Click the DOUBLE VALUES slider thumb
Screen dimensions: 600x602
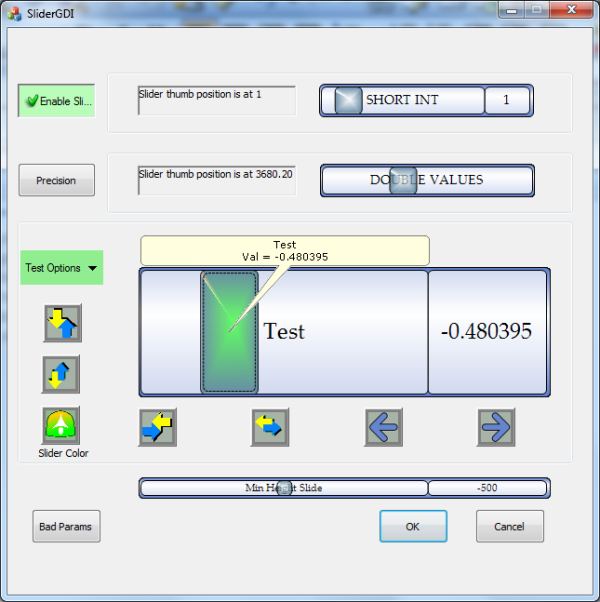(403, 180)
